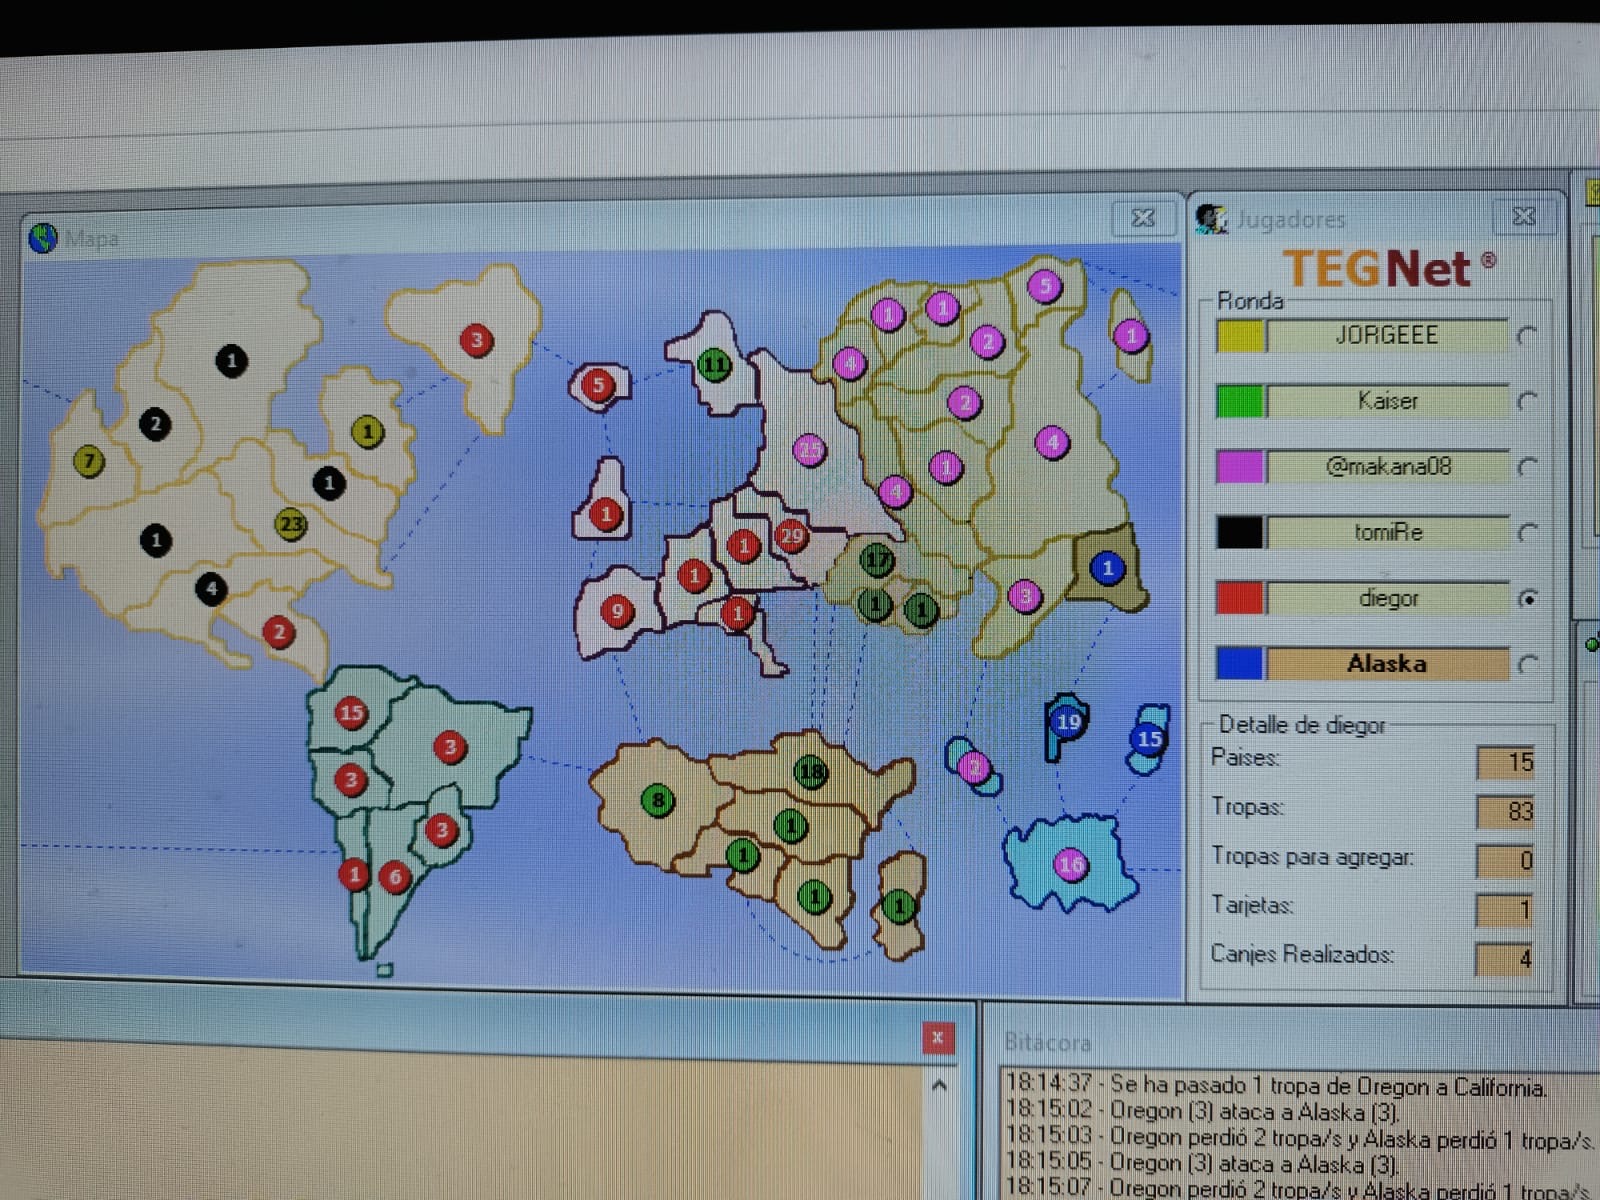Click the @makana08 player button

click(x=1387, y=466)
